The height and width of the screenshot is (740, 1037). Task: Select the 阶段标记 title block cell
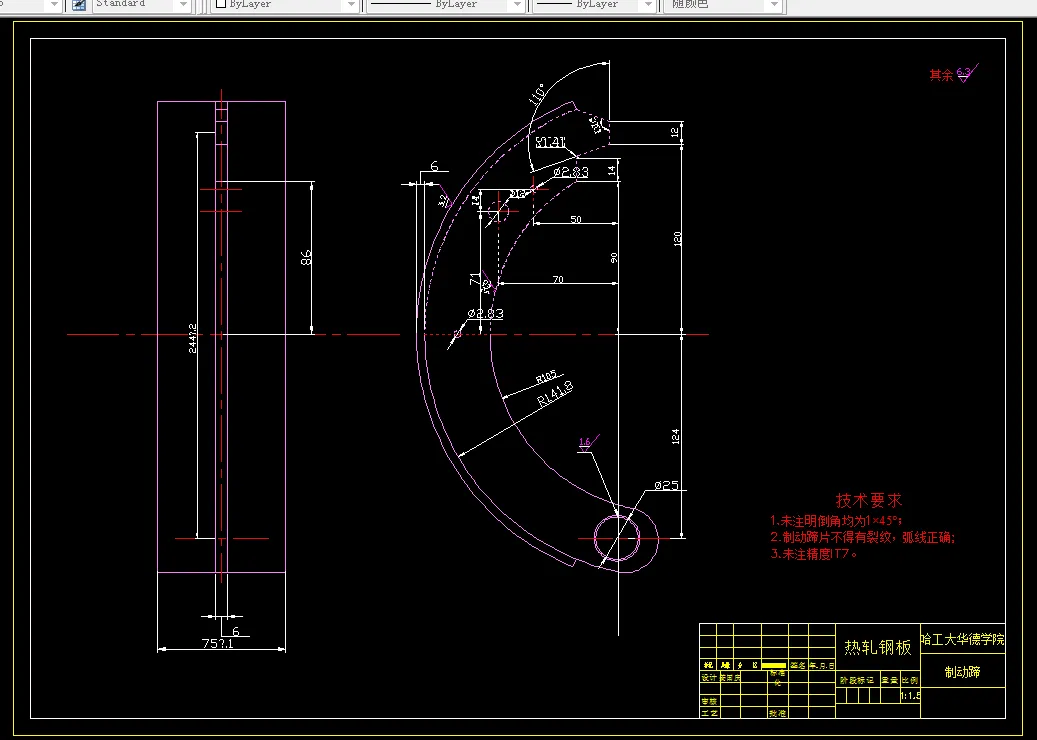tap(857, 680)
